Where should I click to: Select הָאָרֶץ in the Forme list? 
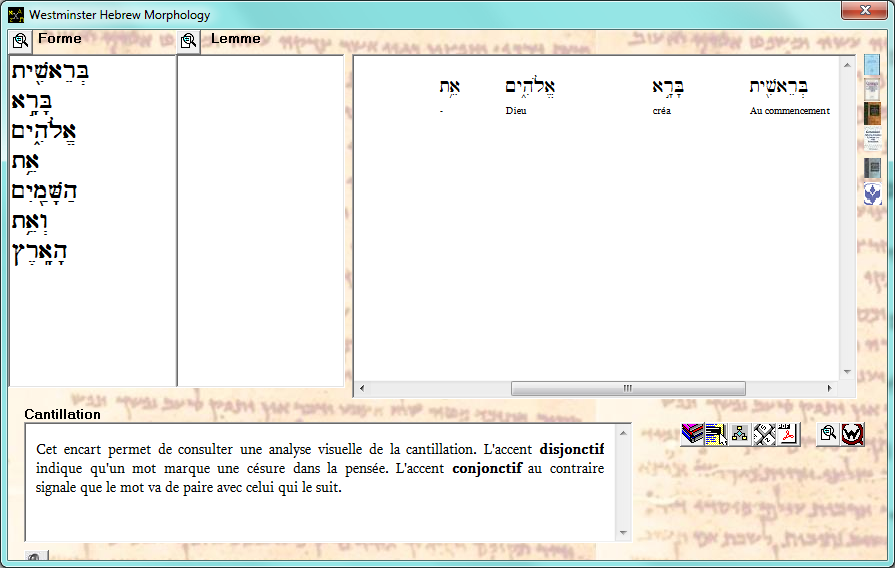[x=39, y=252]
